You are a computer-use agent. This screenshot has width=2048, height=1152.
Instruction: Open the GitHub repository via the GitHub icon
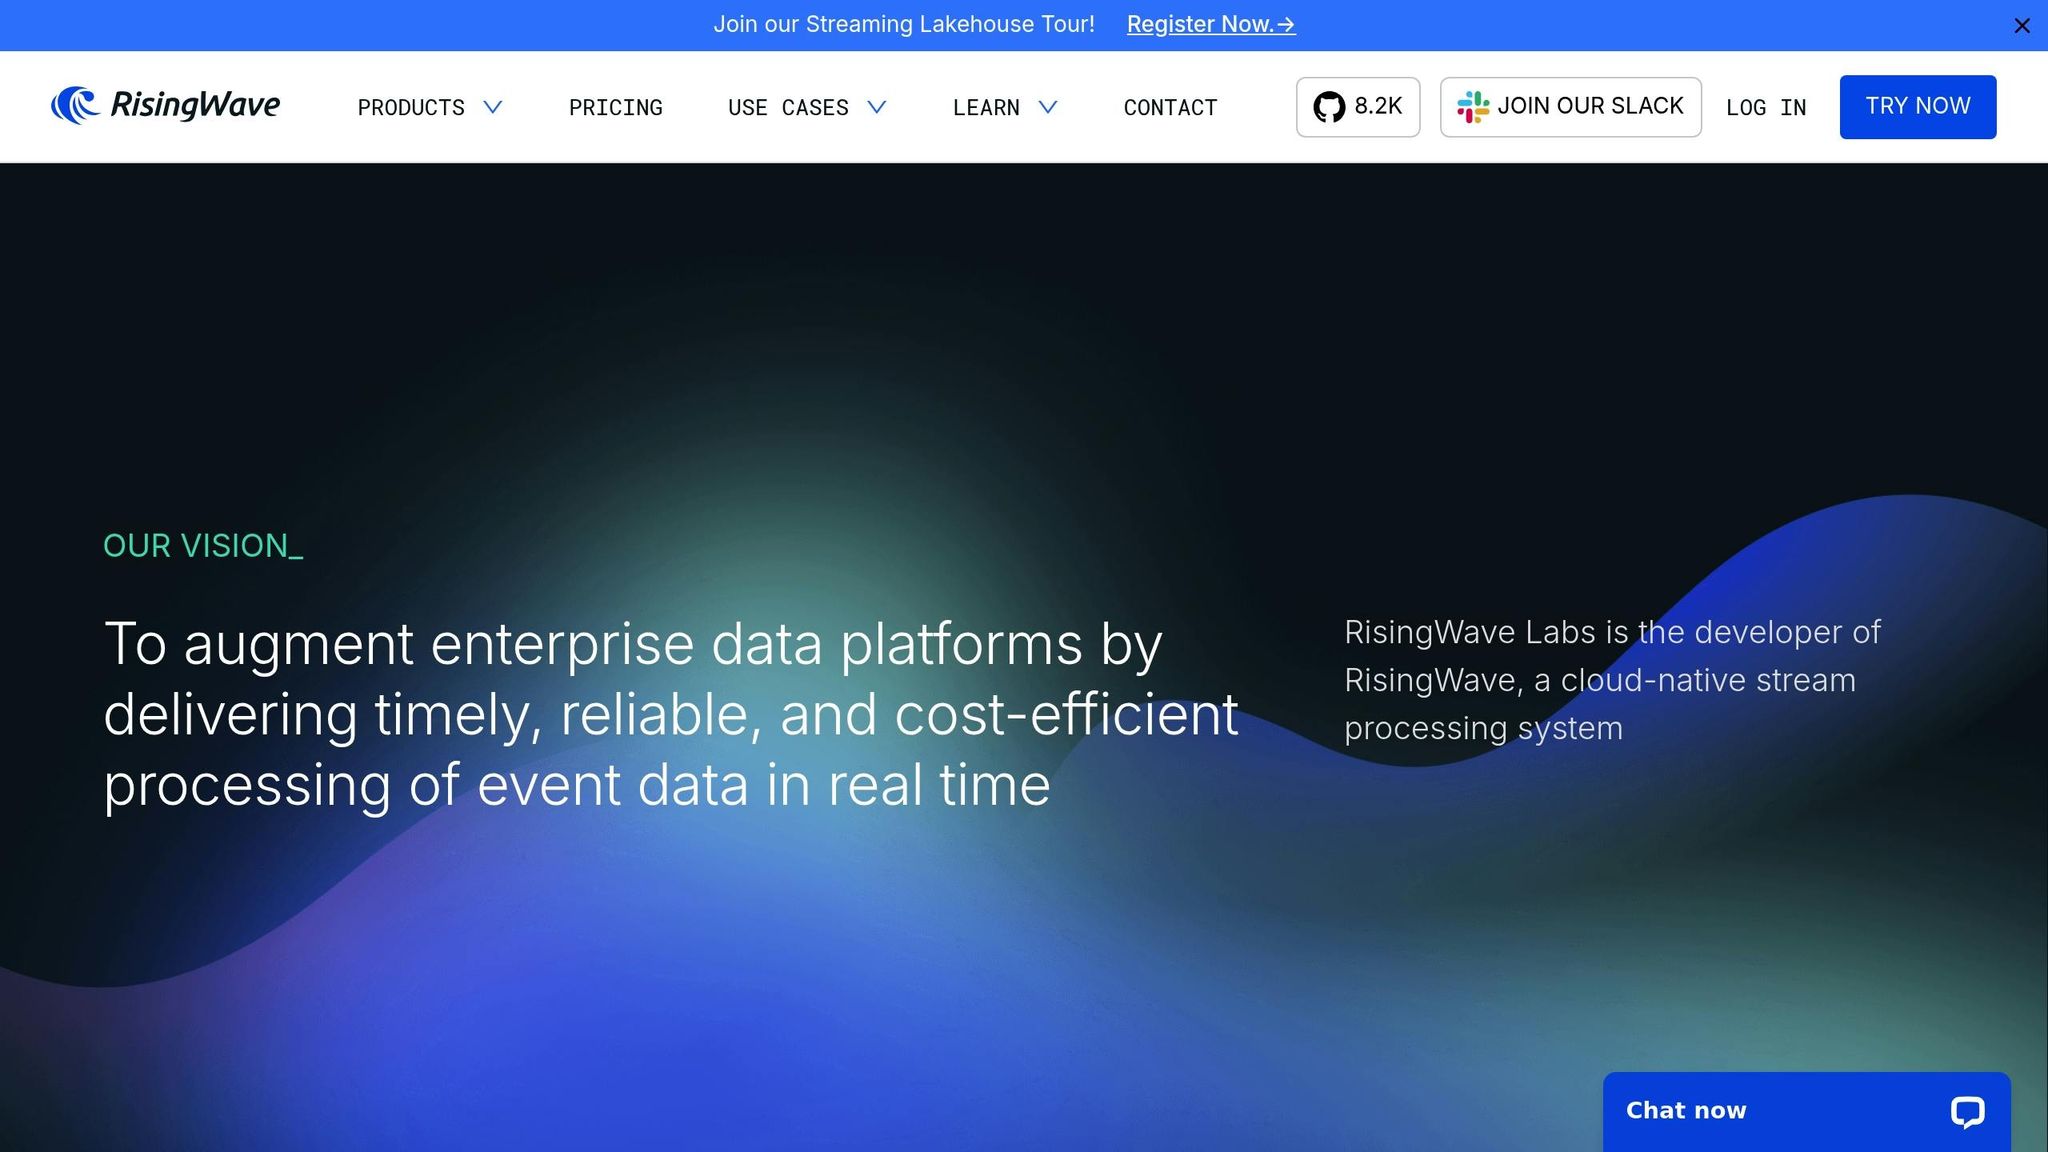(x=1330, y=106)
